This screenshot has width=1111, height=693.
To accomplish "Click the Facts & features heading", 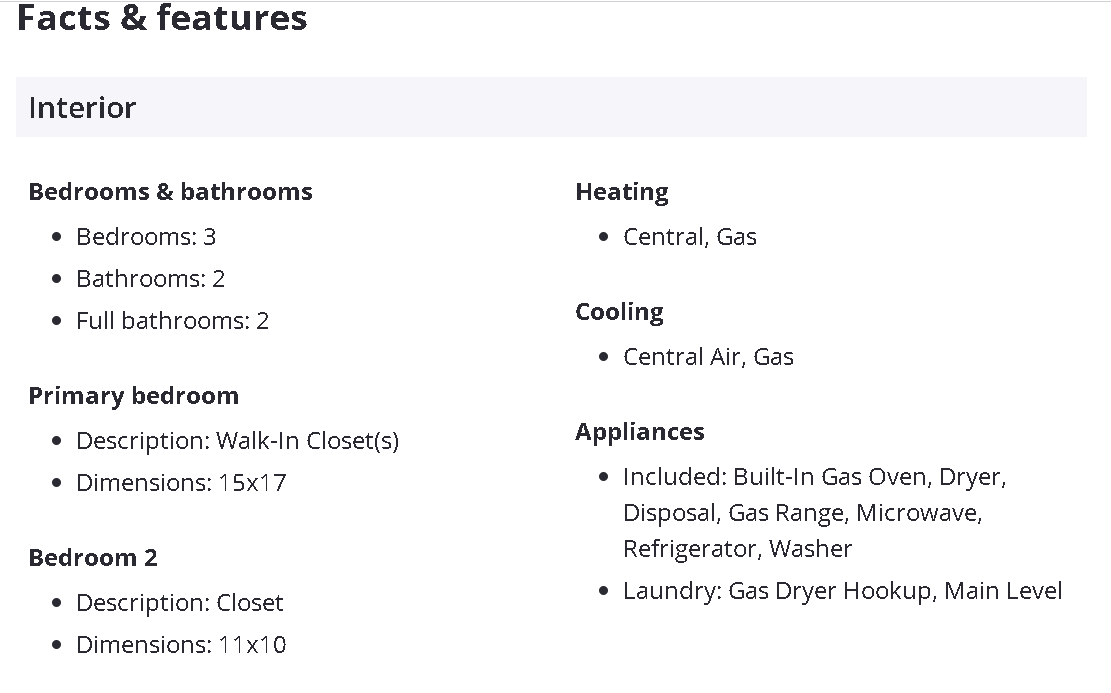I will pos(162,18).
